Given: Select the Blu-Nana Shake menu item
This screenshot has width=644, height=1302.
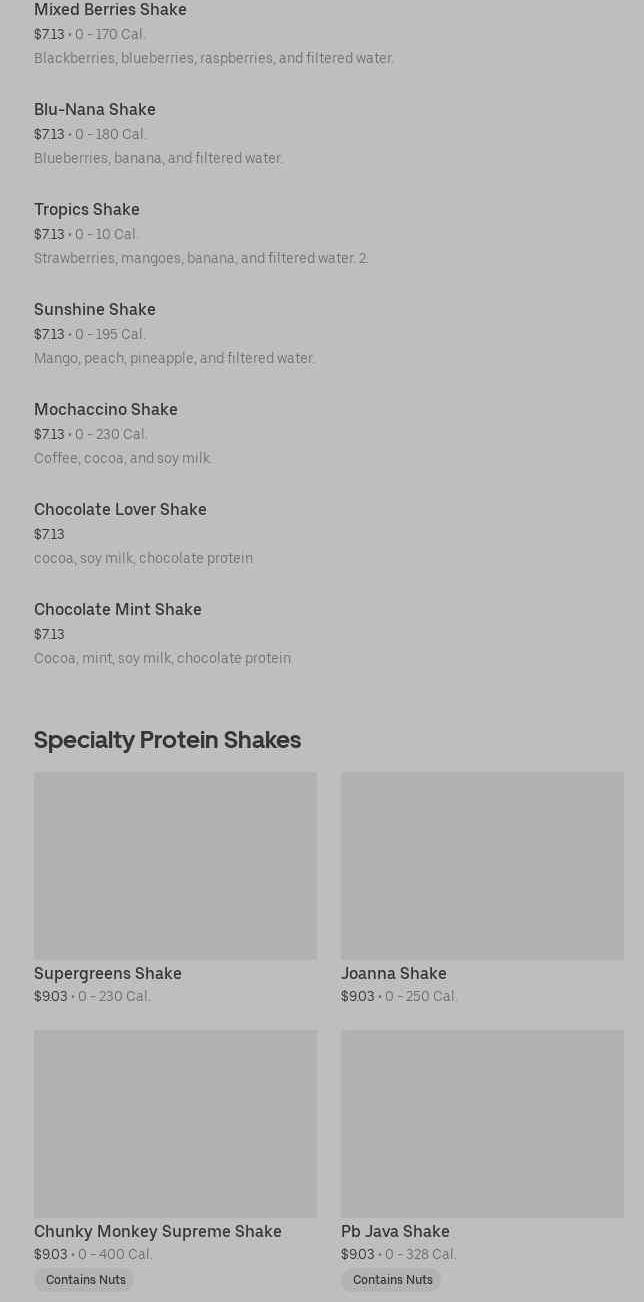Looking at the screenshot, I should click(95, 109).
